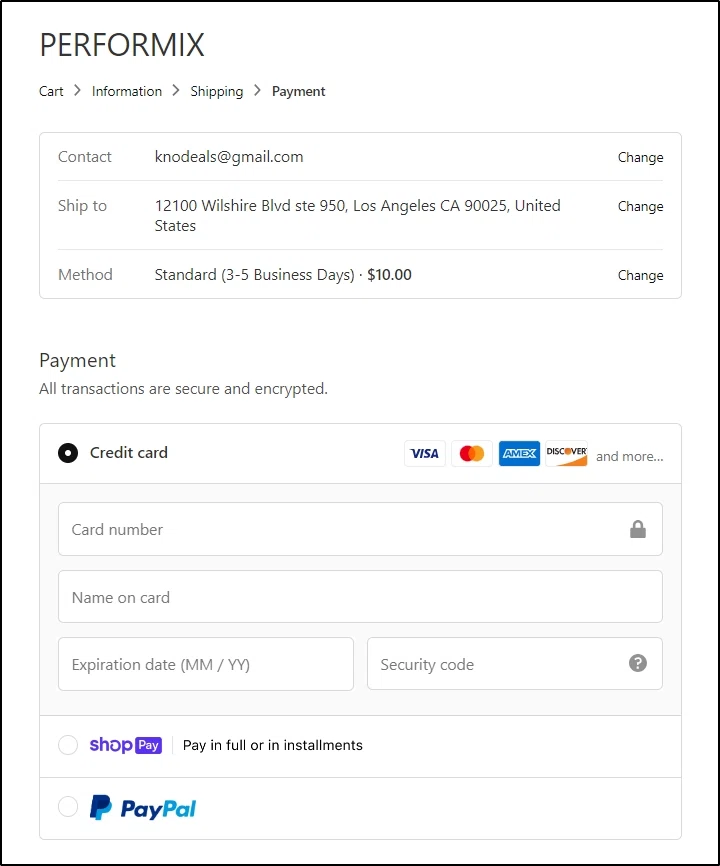Viewport: 720px width, 866px height.
Task: Change the contact email address
Action: click(640, 157)
